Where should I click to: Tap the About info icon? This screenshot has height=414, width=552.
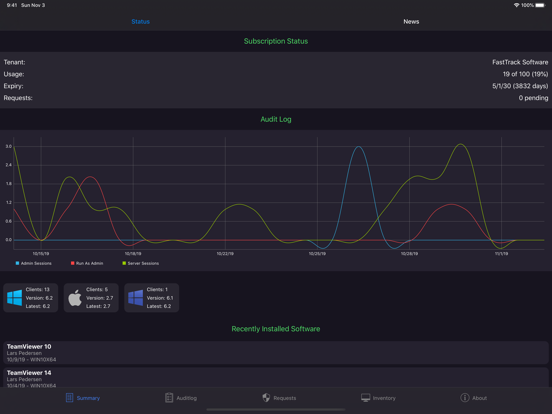click(x=465, y=397)
